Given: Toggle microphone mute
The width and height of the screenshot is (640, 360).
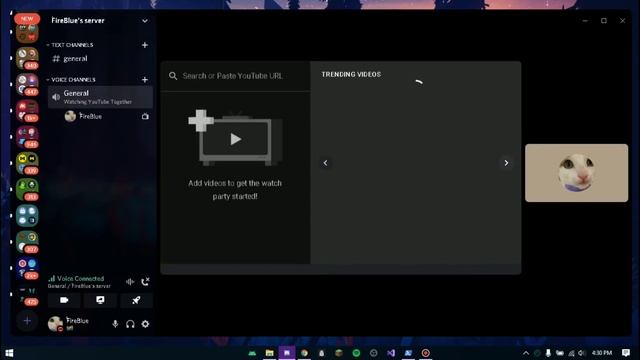Looking at the screenshot, I should click(115, 324).
